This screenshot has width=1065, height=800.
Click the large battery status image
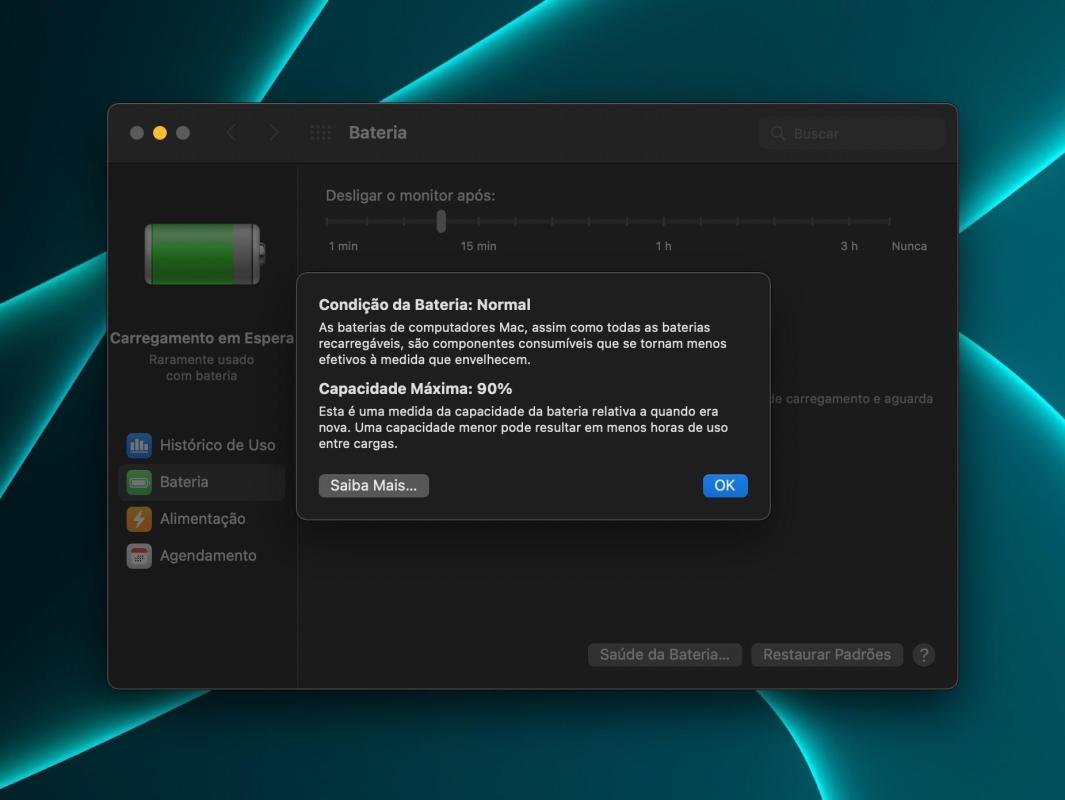click(203, 255)
